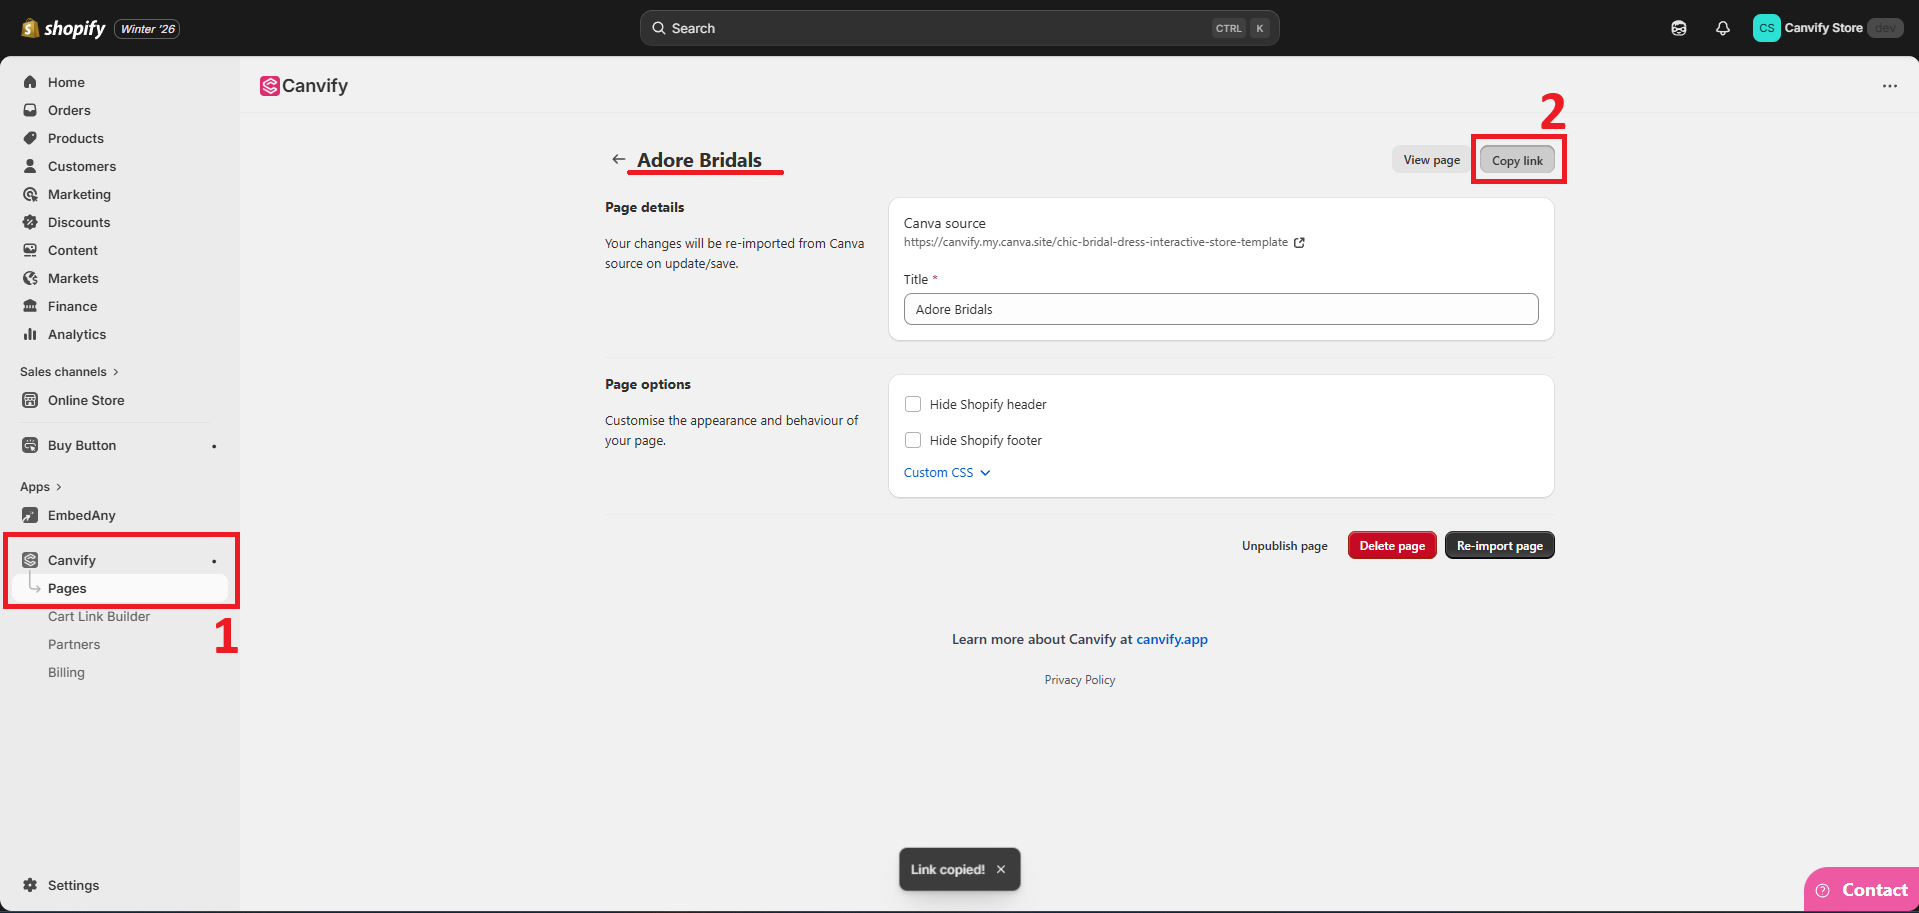
Task: Open the Analytics icon
Action: pos(30,334)
